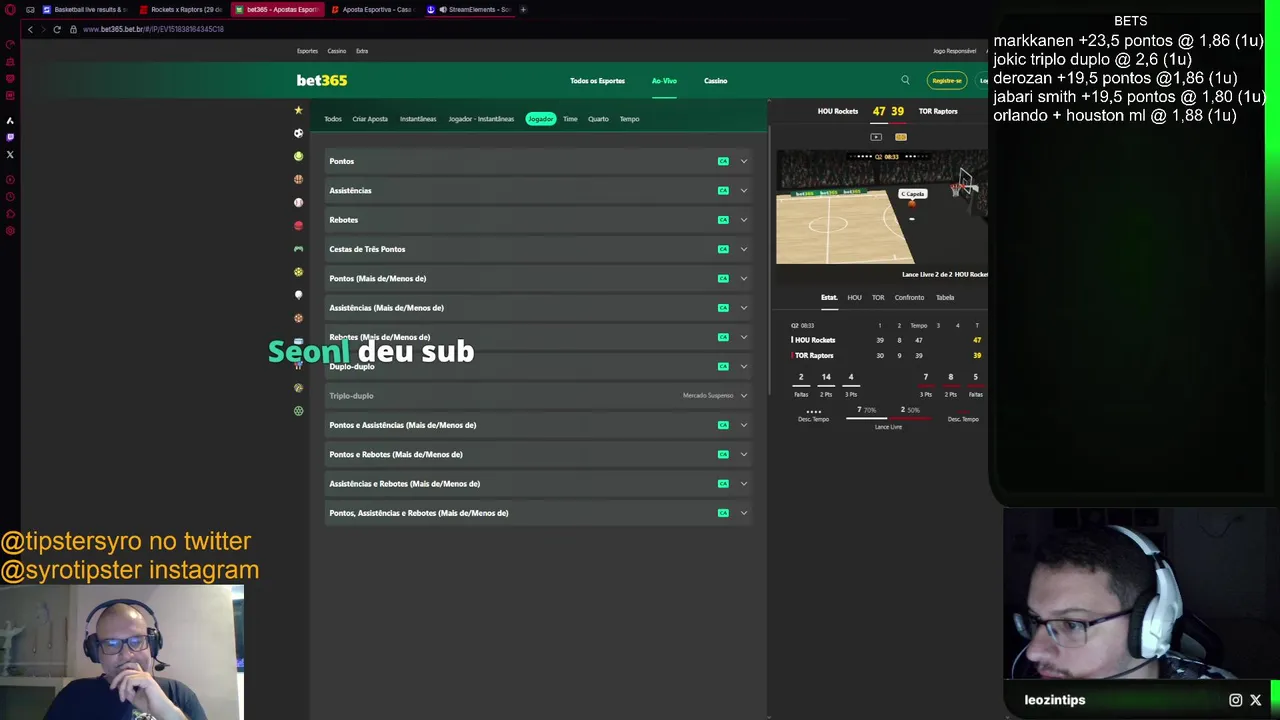Select the baseball sport icon
This screenshot has height=720, width=1280.
click(x=298, y=202)
